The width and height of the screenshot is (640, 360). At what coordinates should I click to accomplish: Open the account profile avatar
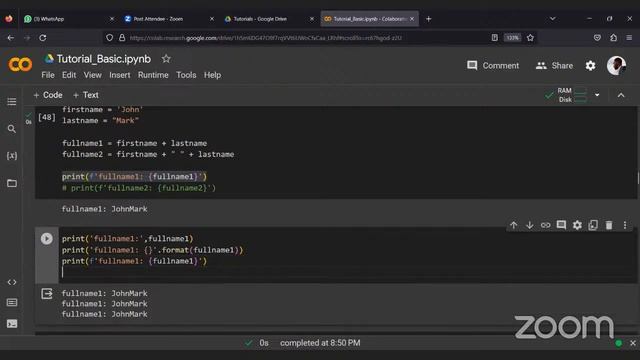pos(616,66)
